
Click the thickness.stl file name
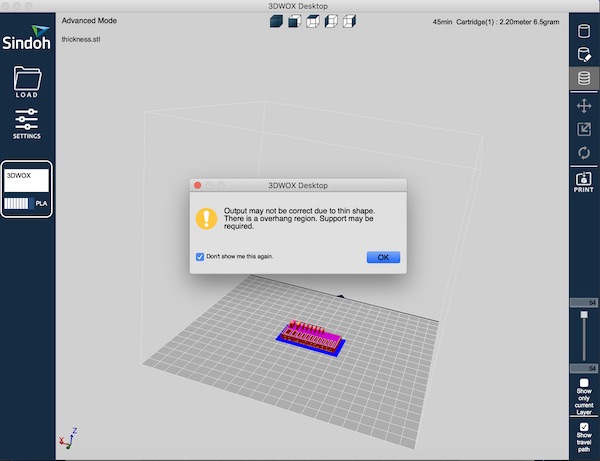coord(81,39)
